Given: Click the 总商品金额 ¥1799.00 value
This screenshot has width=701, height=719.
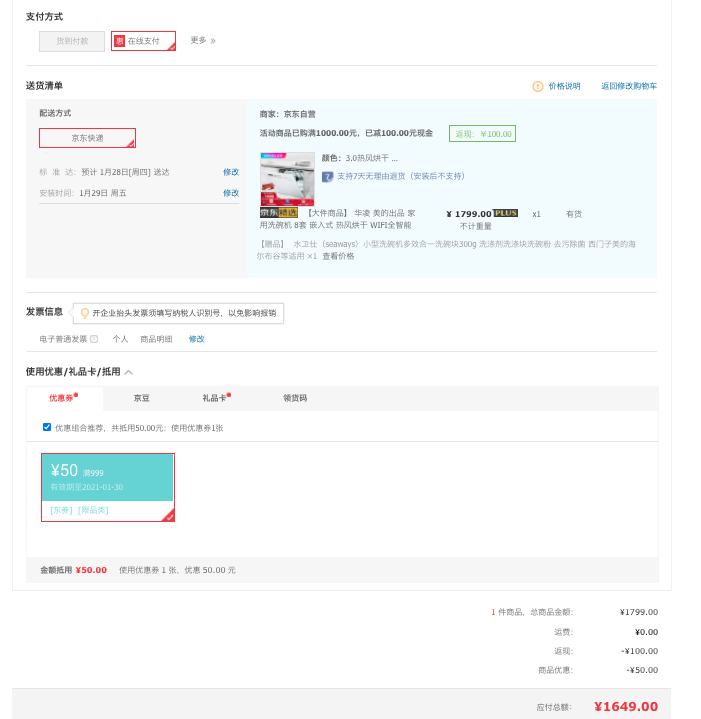Looking at the screenshot, I should (x=639, y=612).
